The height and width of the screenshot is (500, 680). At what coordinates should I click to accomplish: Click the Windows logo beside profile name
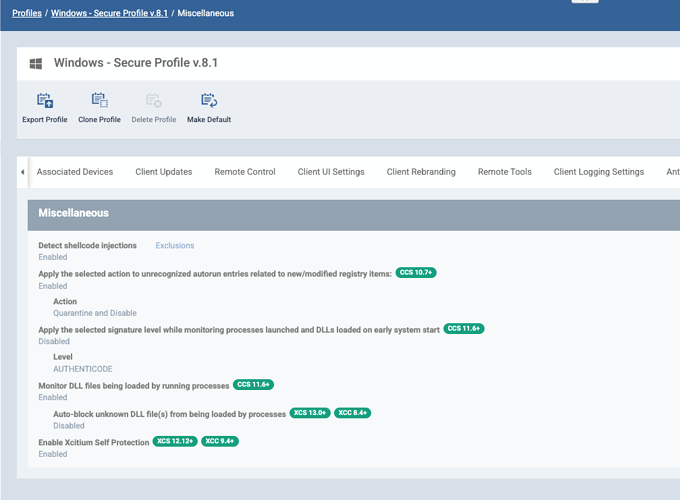point(36,63)
